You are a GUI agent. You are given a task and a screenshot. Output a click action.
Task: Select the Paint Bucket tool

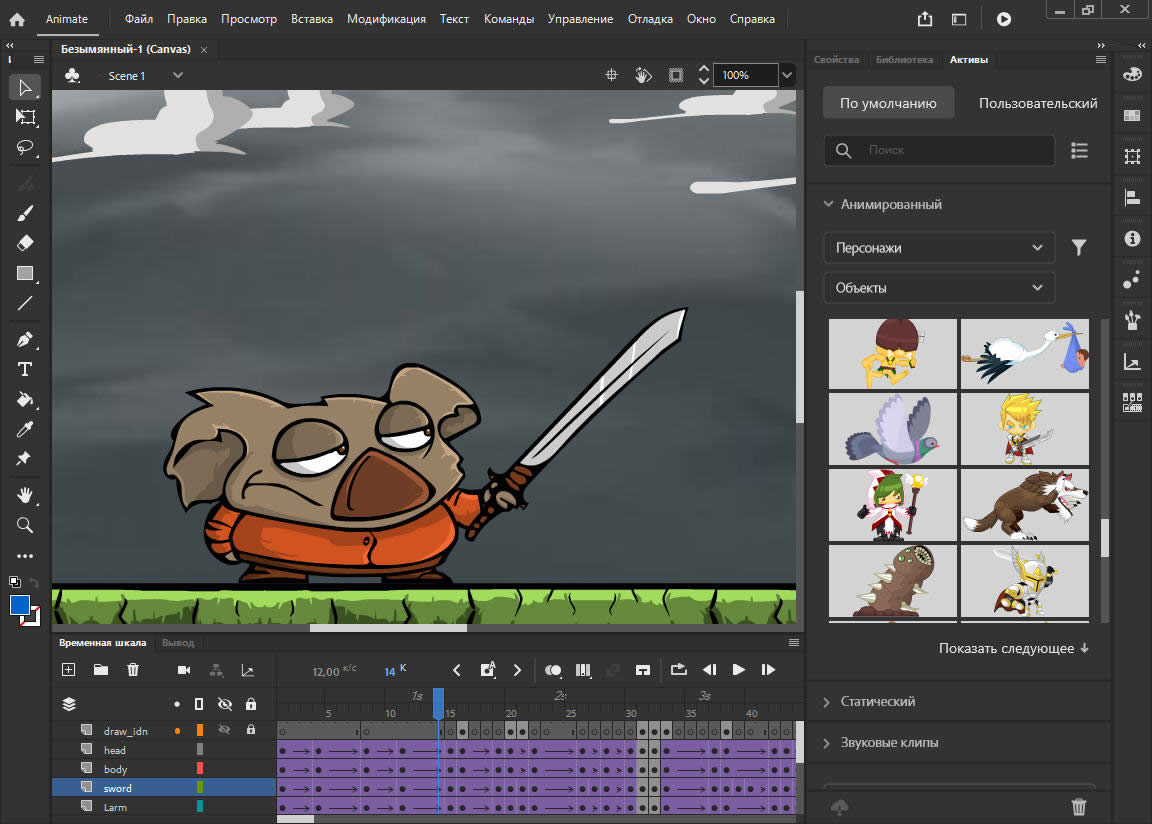[x=26, y=399]
